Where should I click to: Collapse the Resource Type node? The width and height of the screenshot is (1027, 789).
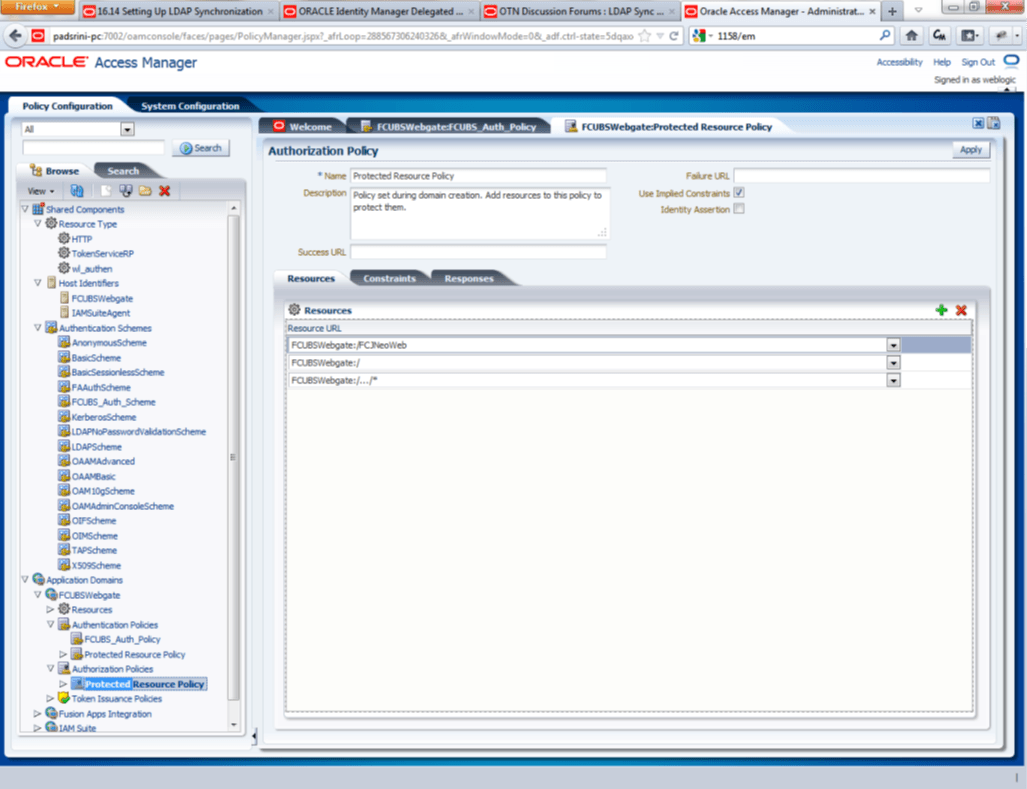(38, 223)
